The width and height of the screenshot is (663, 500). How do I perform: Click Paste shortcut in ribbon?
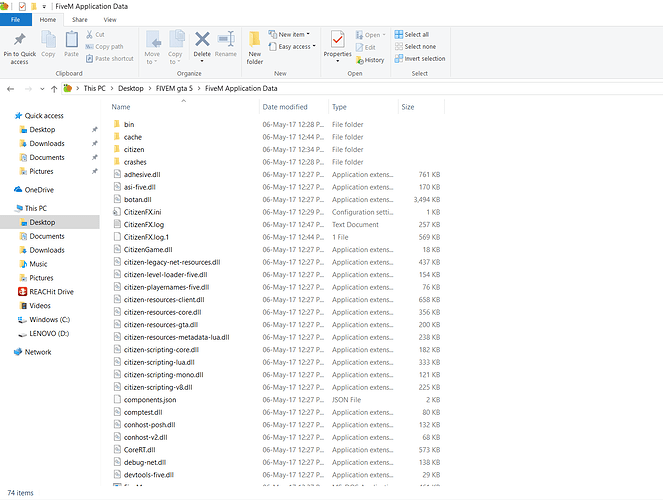(x=110, y=59)
